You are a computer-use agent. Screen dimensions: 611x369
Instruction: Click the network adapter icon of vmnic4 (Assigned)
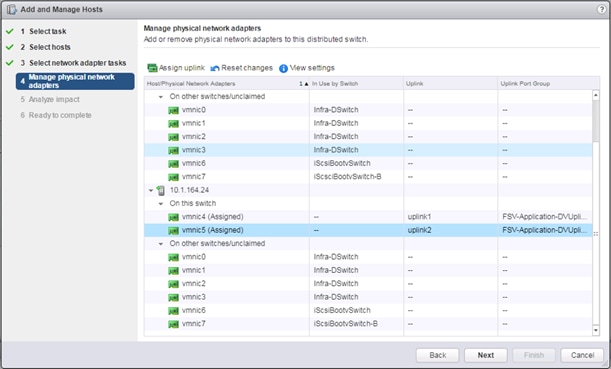click(173, 217)
